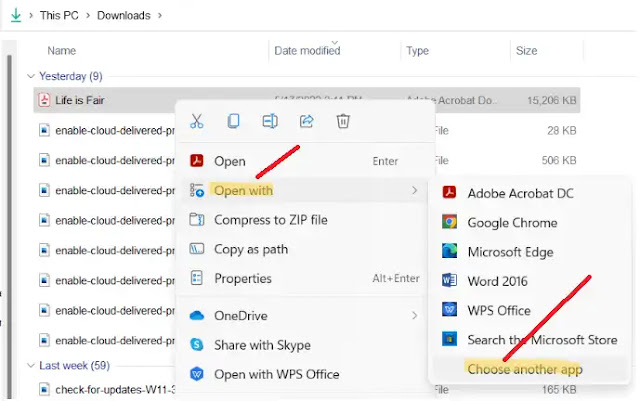Click the Word 2016 icon
Screen dimensions: 640x401
click(449, 280)
